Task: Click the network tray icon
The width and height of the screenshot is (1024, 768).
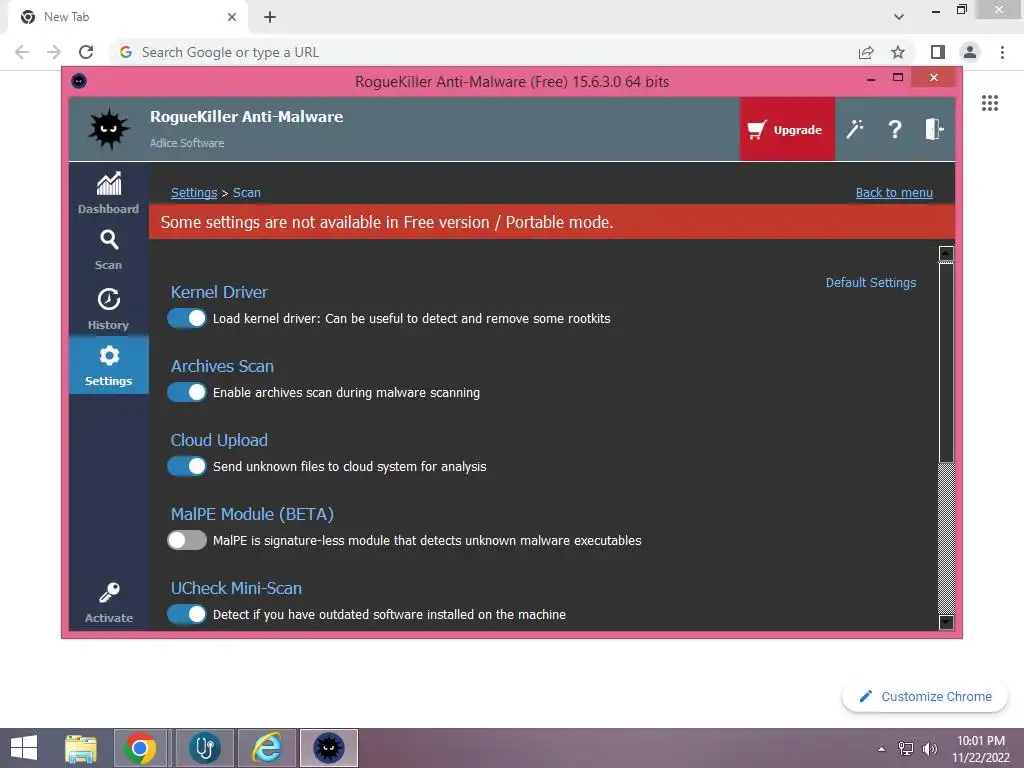Action: (x=906, y=749)
